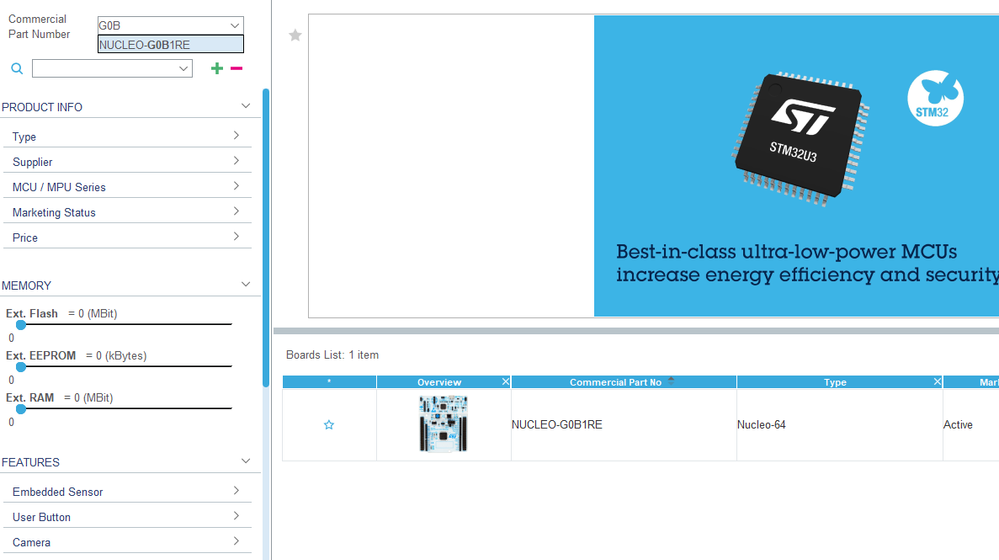
Task: Click the Ext. RAM slider handle
Action: [x=21, y=409]
